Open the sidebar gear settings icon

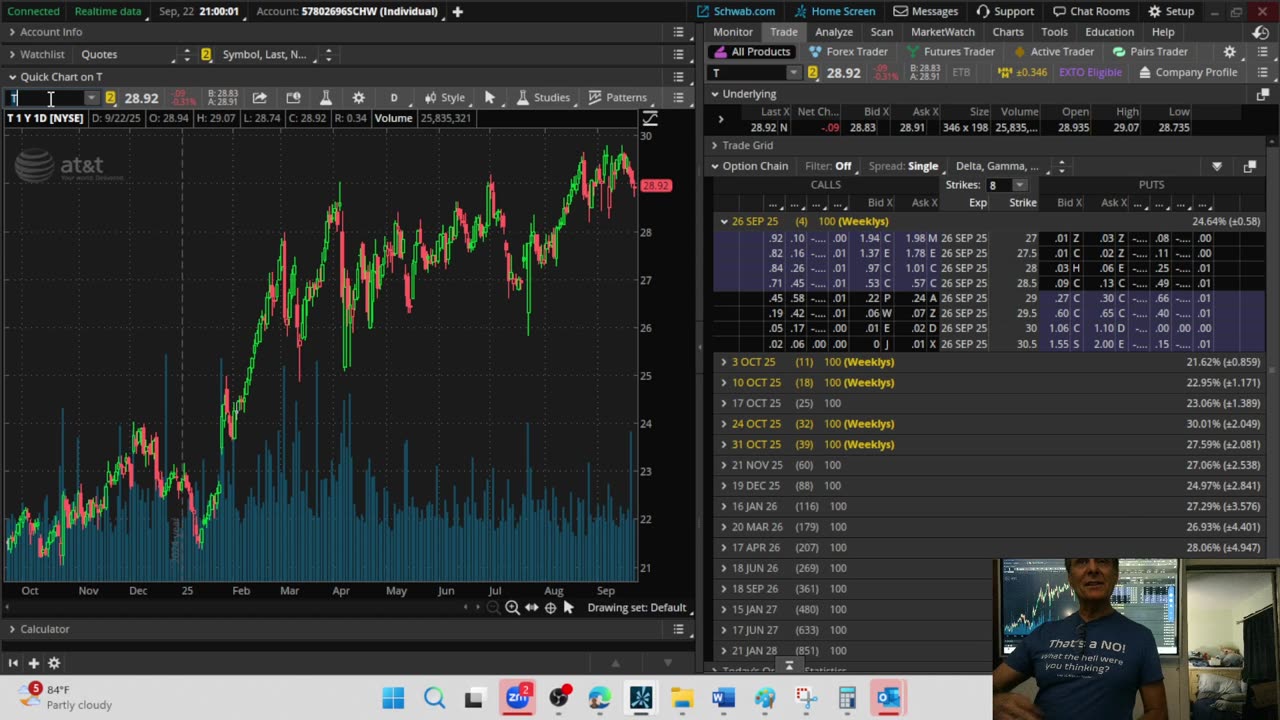[x=54, y=662]
